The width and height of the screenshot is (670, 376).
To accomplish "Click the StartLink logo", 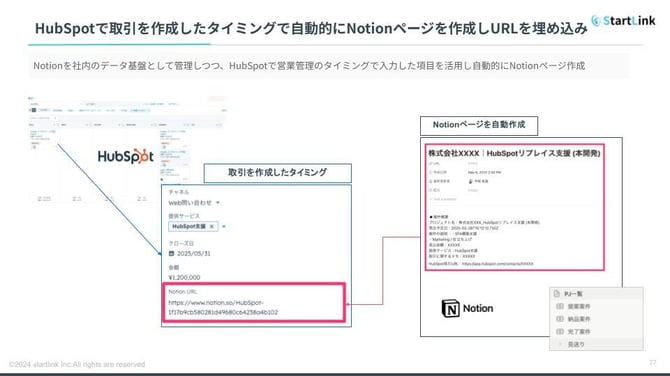I will coord(623,21).
